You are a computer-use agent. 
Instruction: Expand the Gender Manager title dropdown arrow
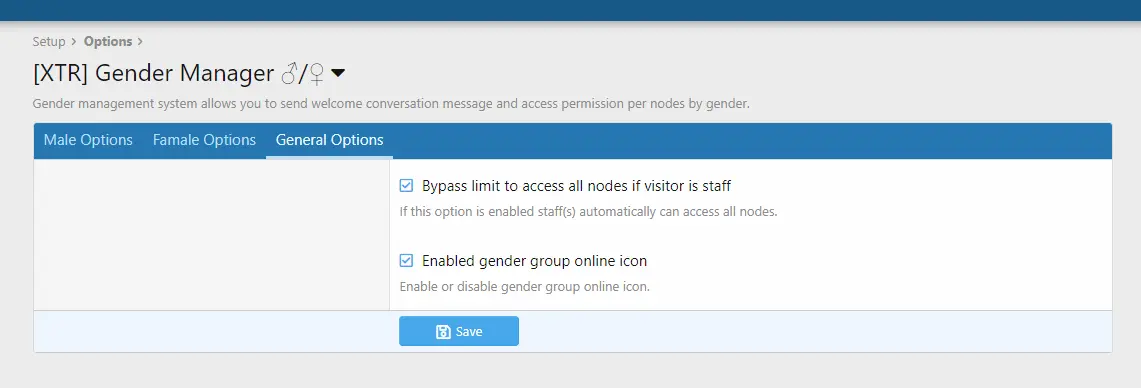point(338,73)
